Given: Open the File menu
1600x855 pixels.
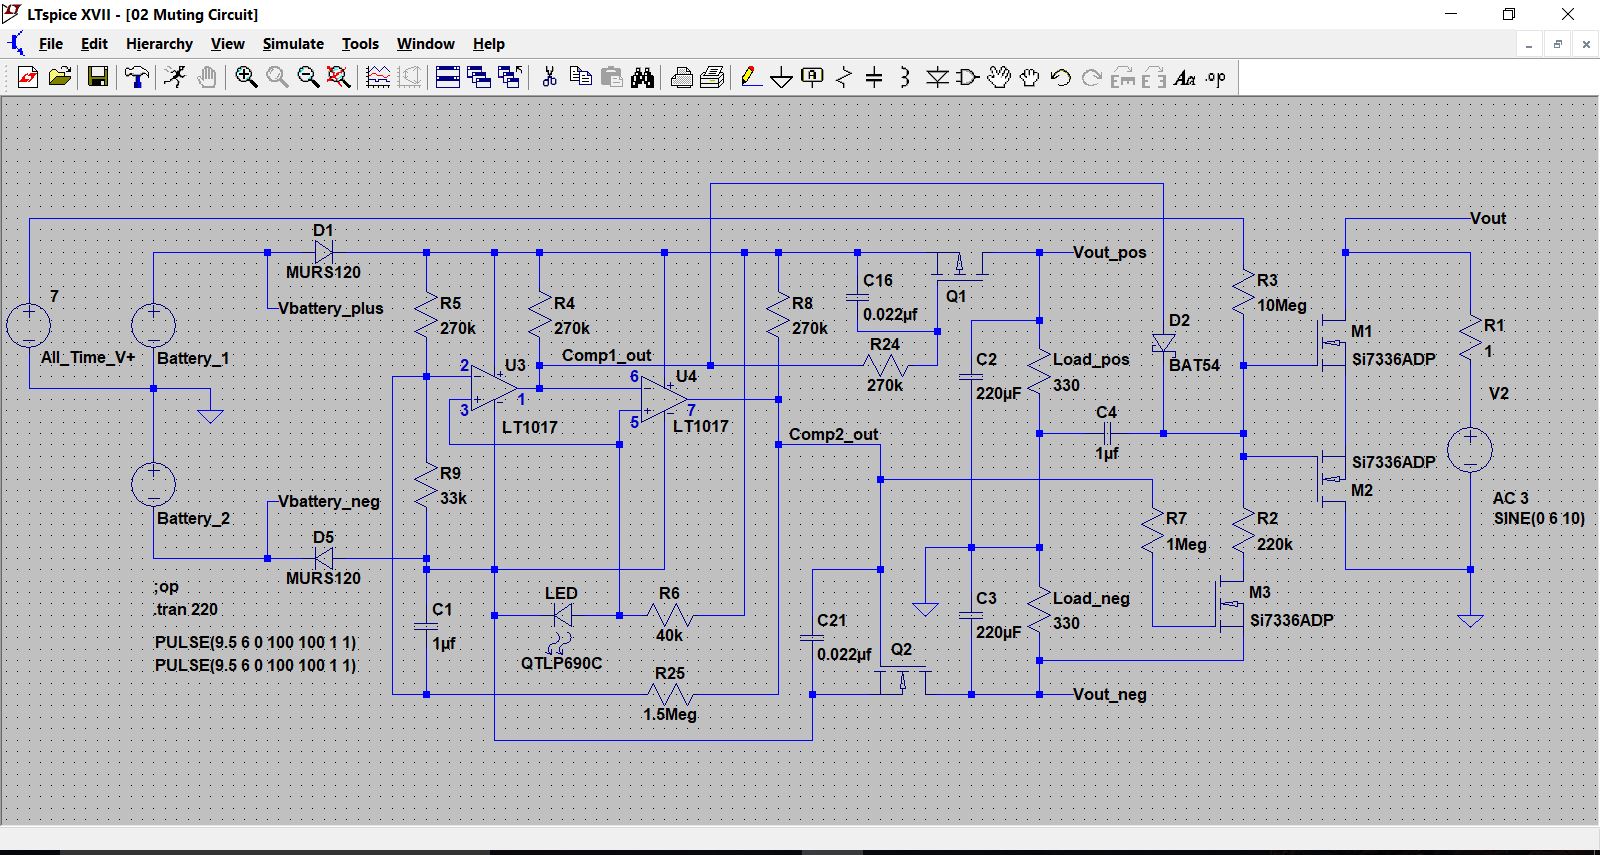Looking at the screenshot, I should [x=51, y=44].
